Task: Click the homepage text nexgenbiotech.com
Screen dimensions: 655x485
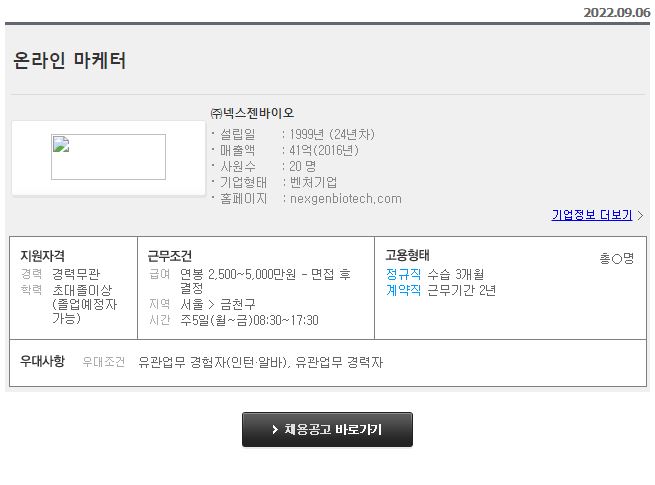Action: pos(345,198)
